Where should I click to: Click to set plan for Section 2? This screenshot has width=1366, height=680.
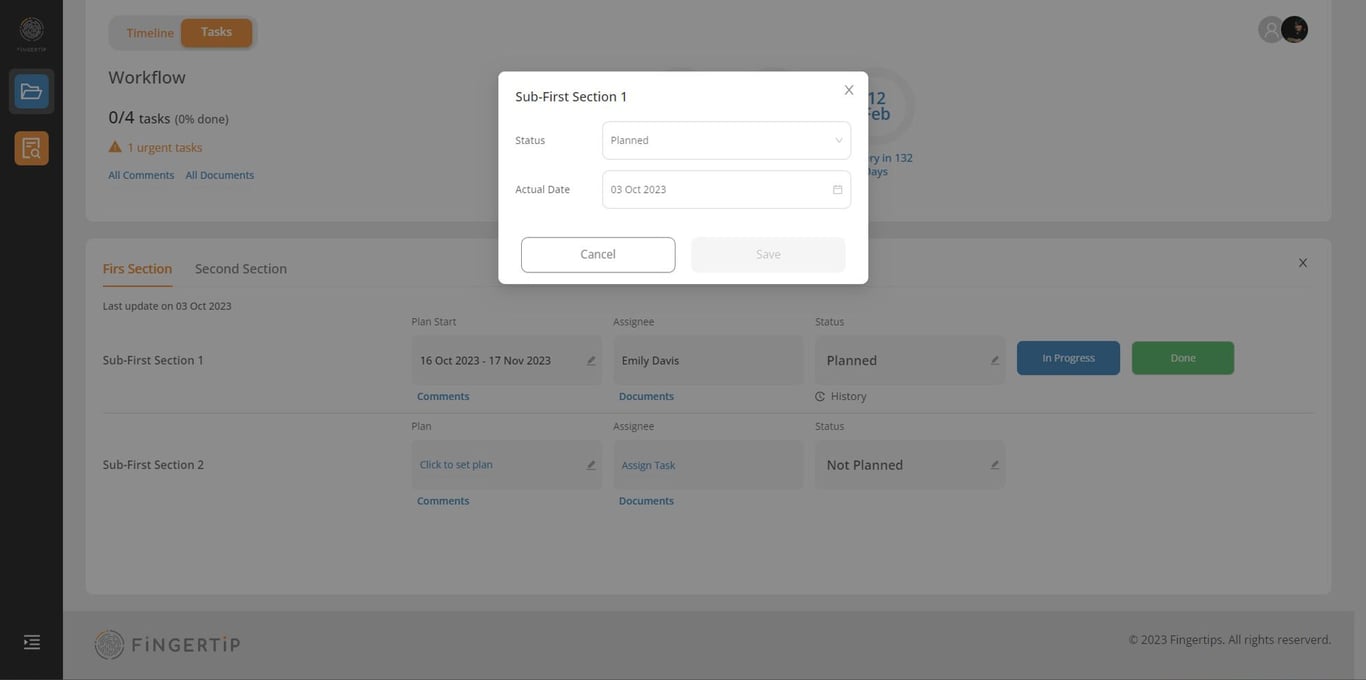(456, 465)
